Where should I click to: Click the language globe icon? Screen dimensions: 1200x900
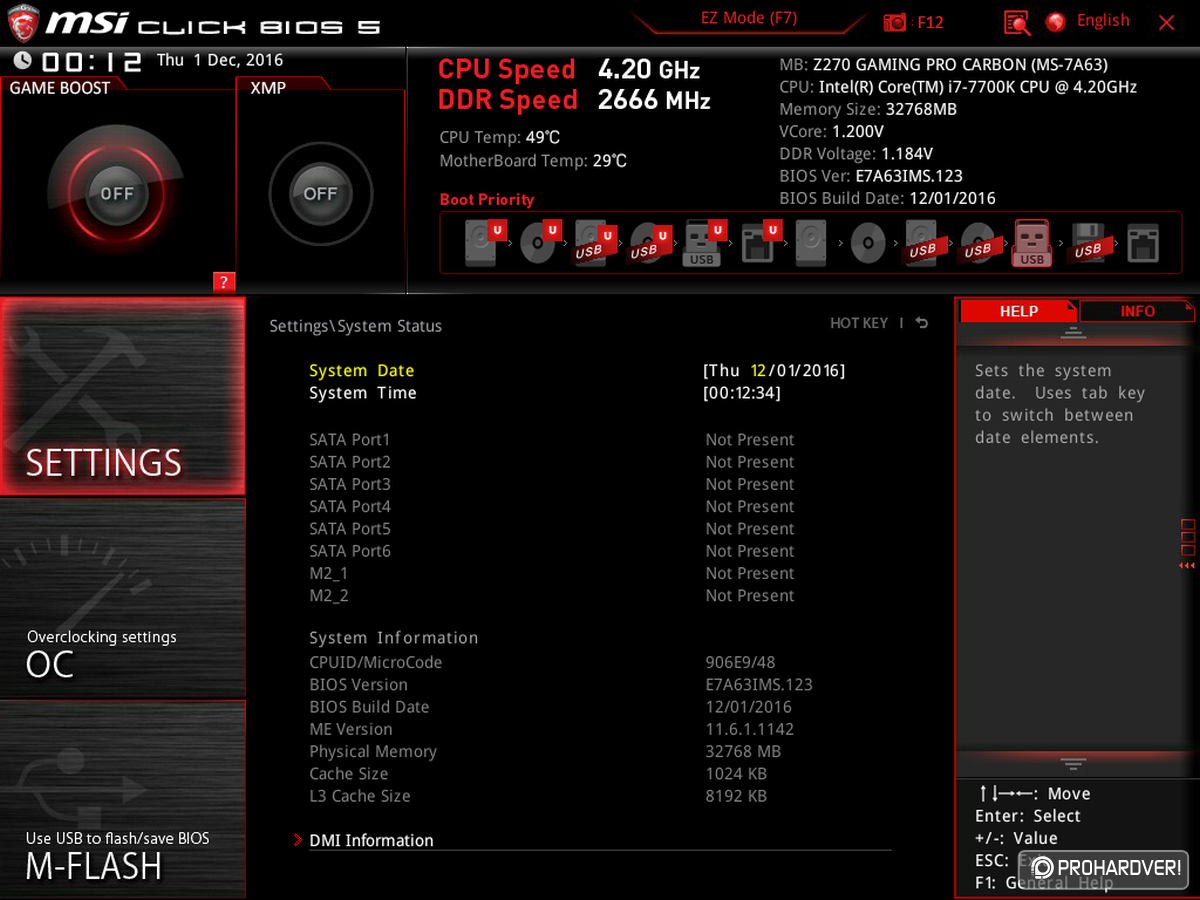pyautogui.click(x=1056, y=22)
